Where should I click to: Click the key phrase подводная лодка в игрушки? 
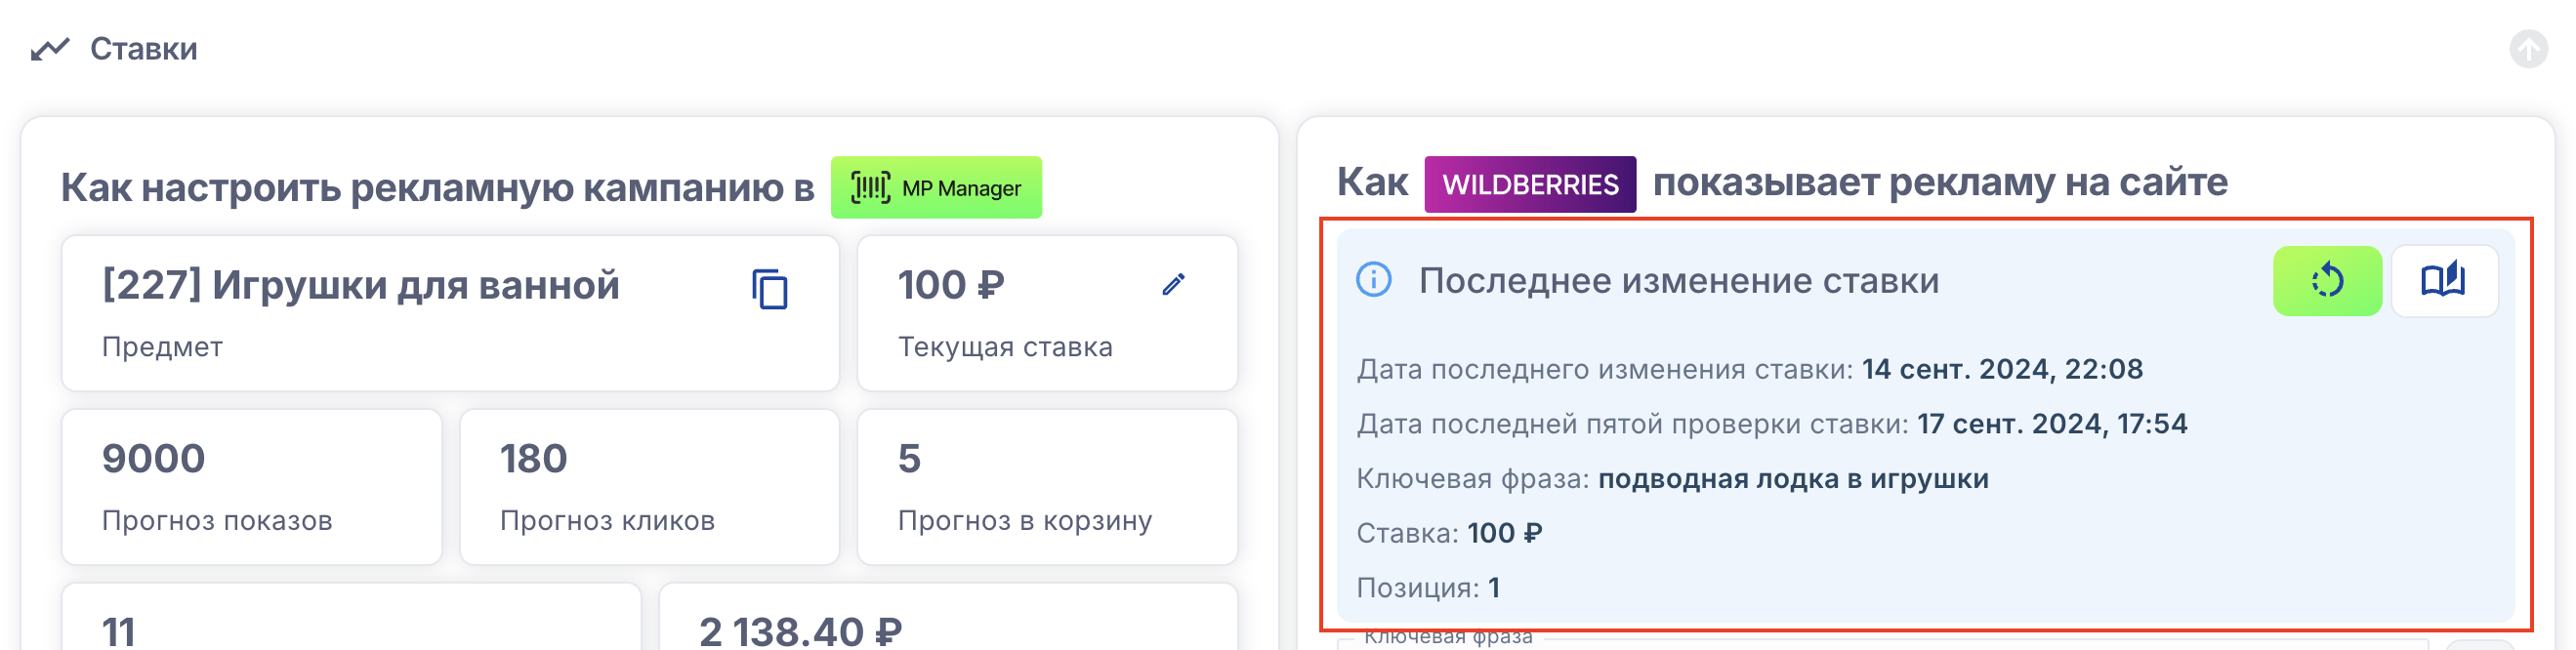click(x=1792, y=479)
